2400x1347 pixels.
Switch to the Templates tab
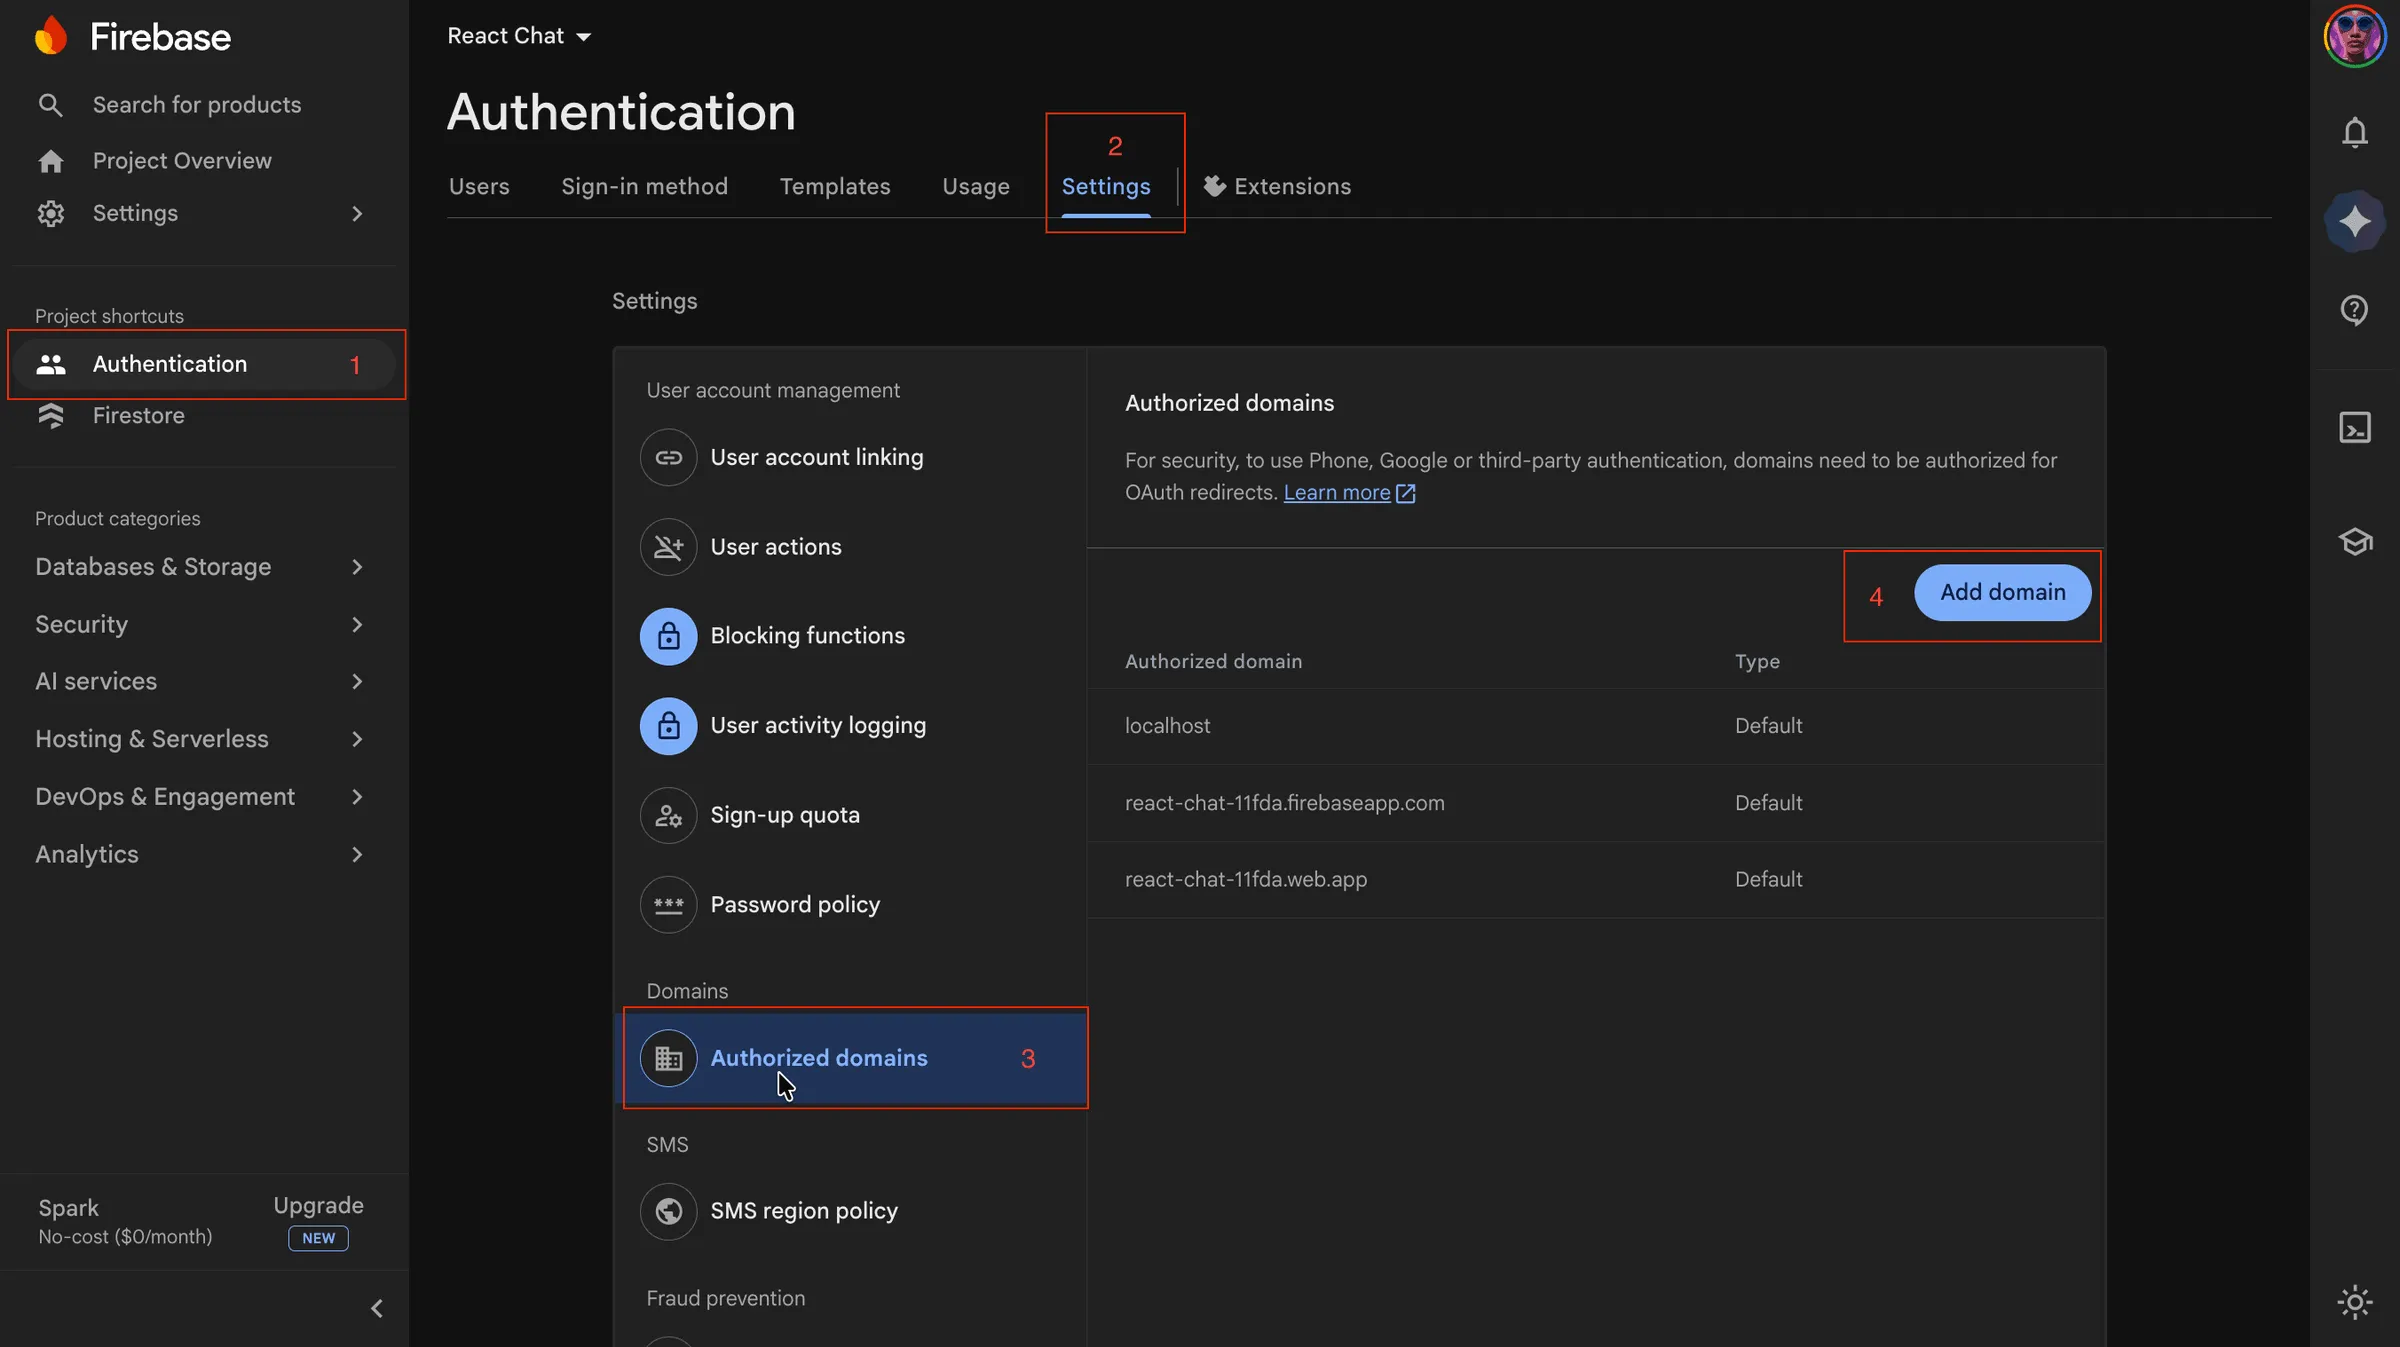click(835, 186)
